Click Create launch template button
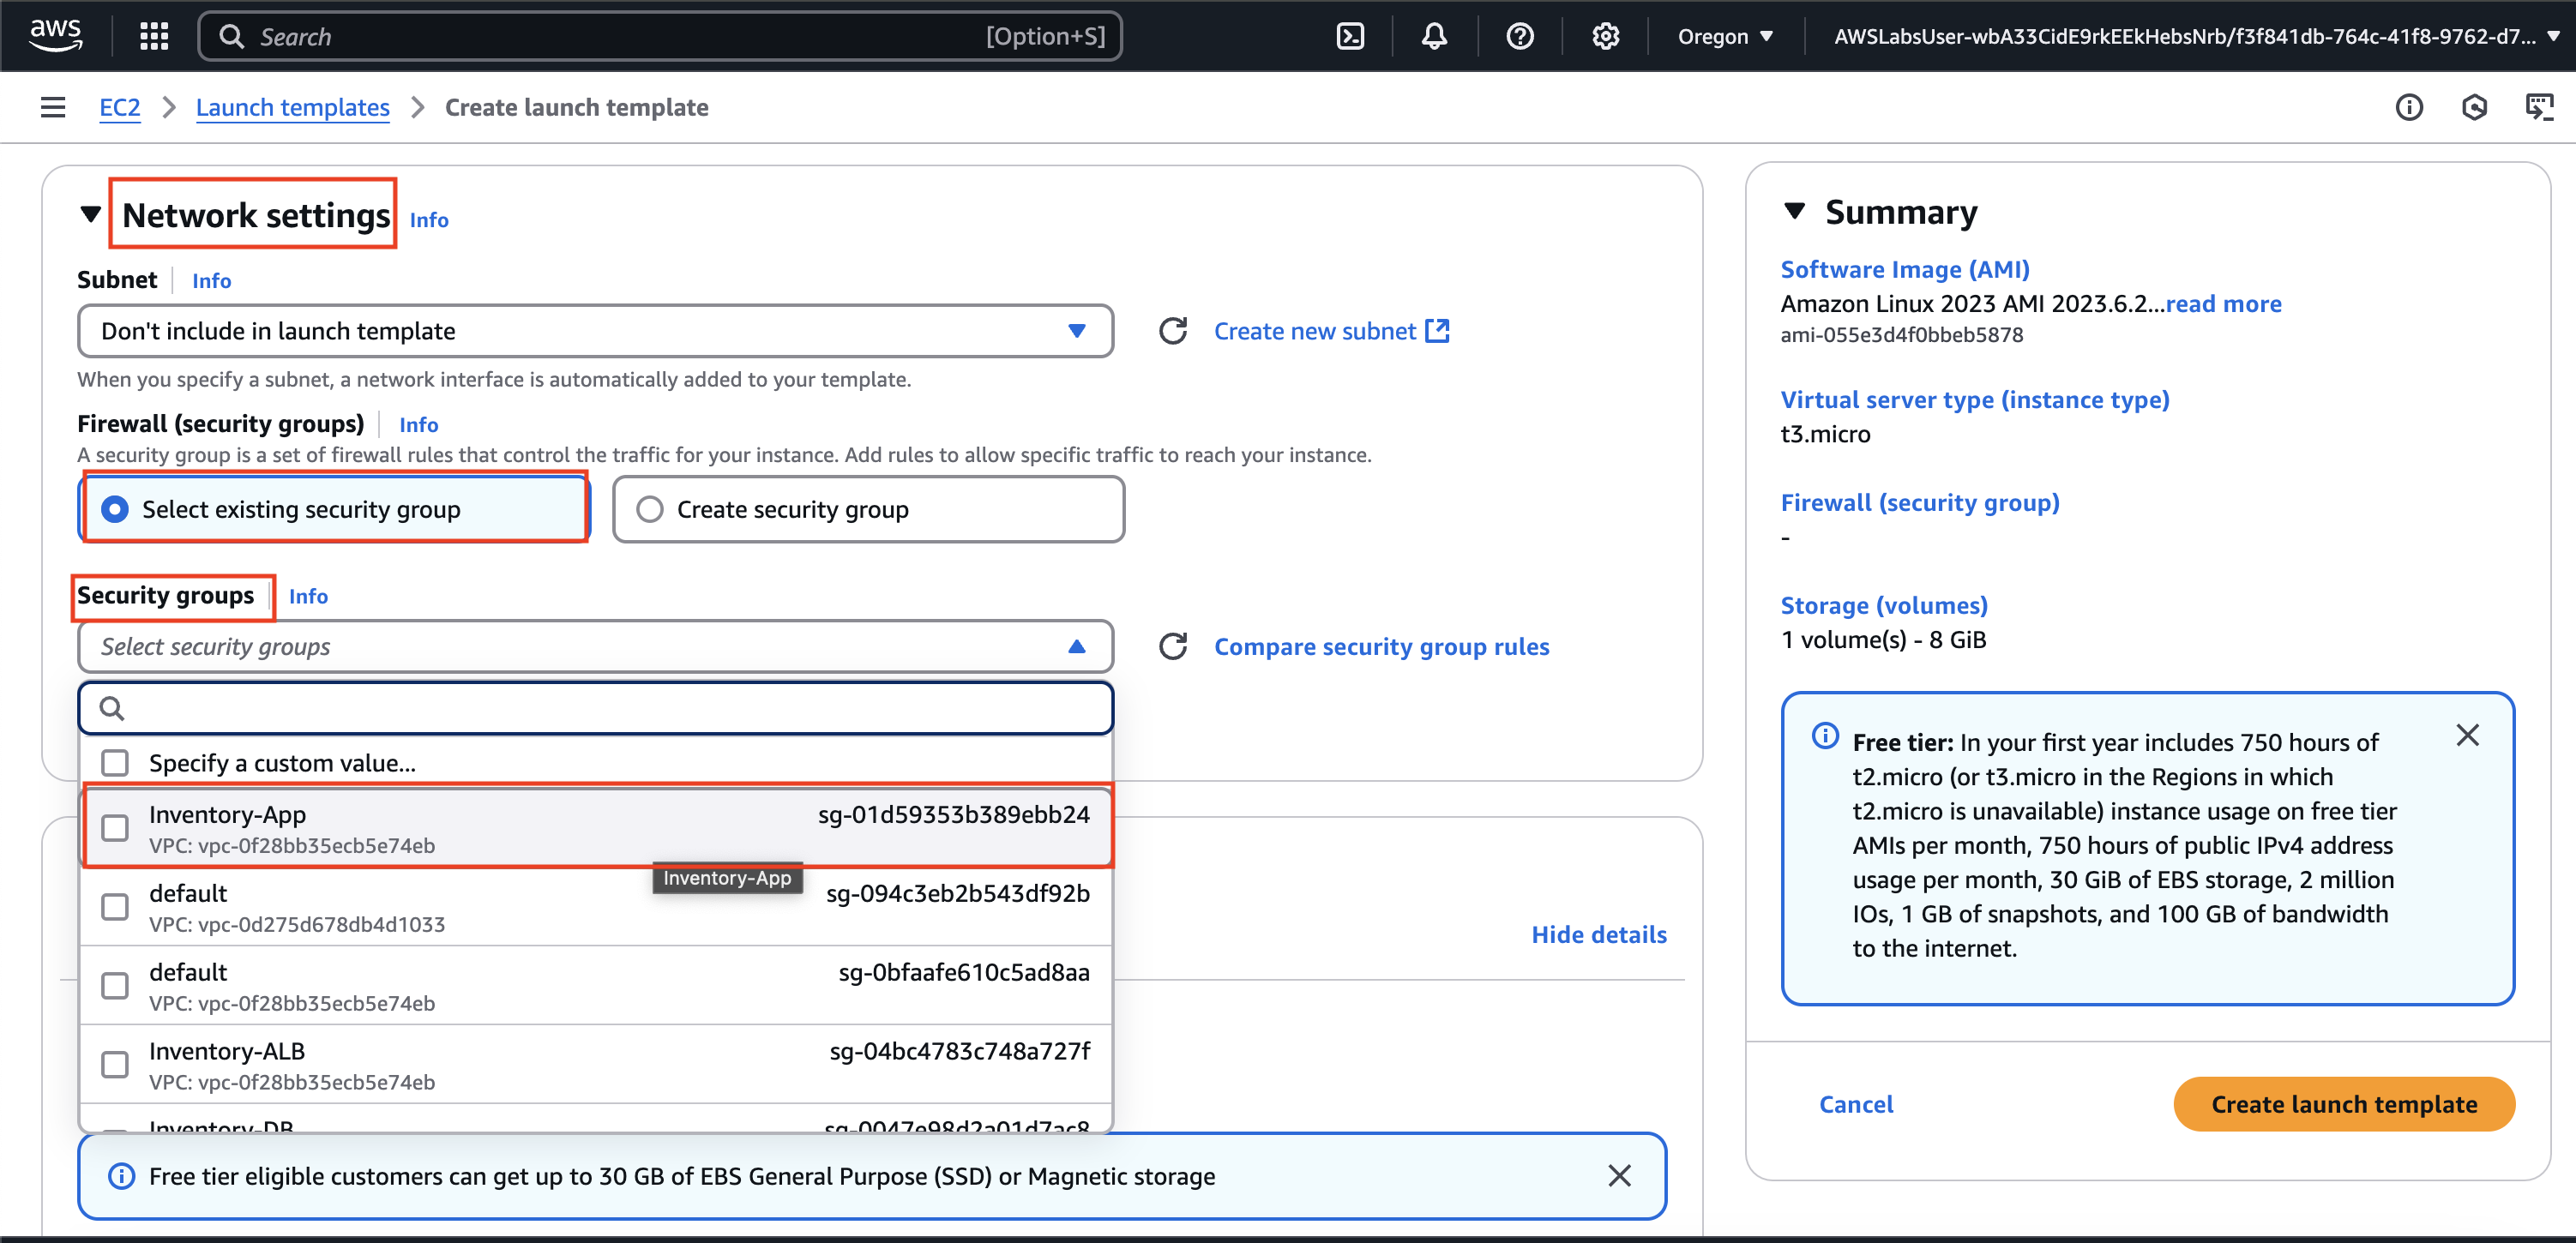The width and height of the screenshot is (2576, 1243). 2343,1104
